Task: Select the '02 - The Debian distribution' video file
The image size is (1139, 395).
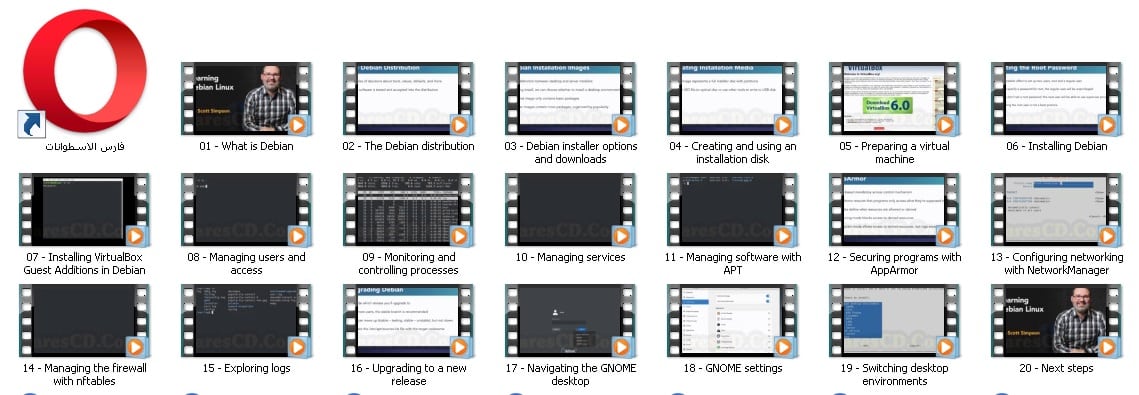Action: point(408,99)
